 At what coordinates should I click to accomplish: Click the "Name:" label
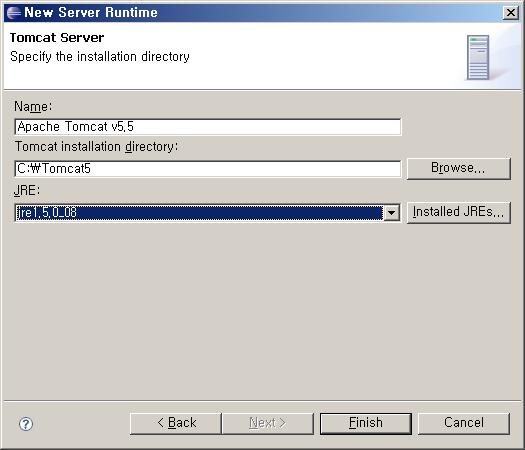pyautogui.click(x=33, y=106)
